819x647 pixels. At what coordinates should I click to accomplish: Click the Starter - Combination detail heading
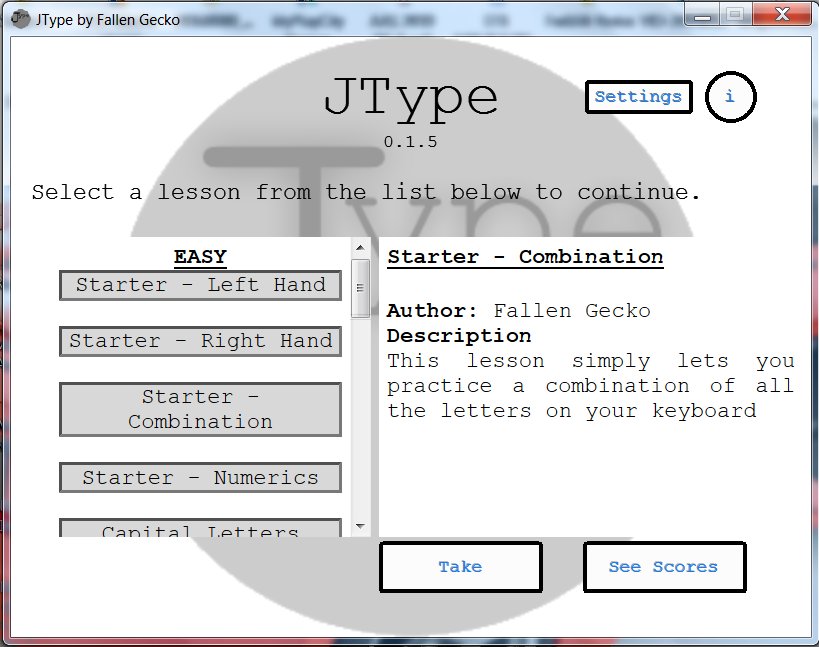point(525,257)
